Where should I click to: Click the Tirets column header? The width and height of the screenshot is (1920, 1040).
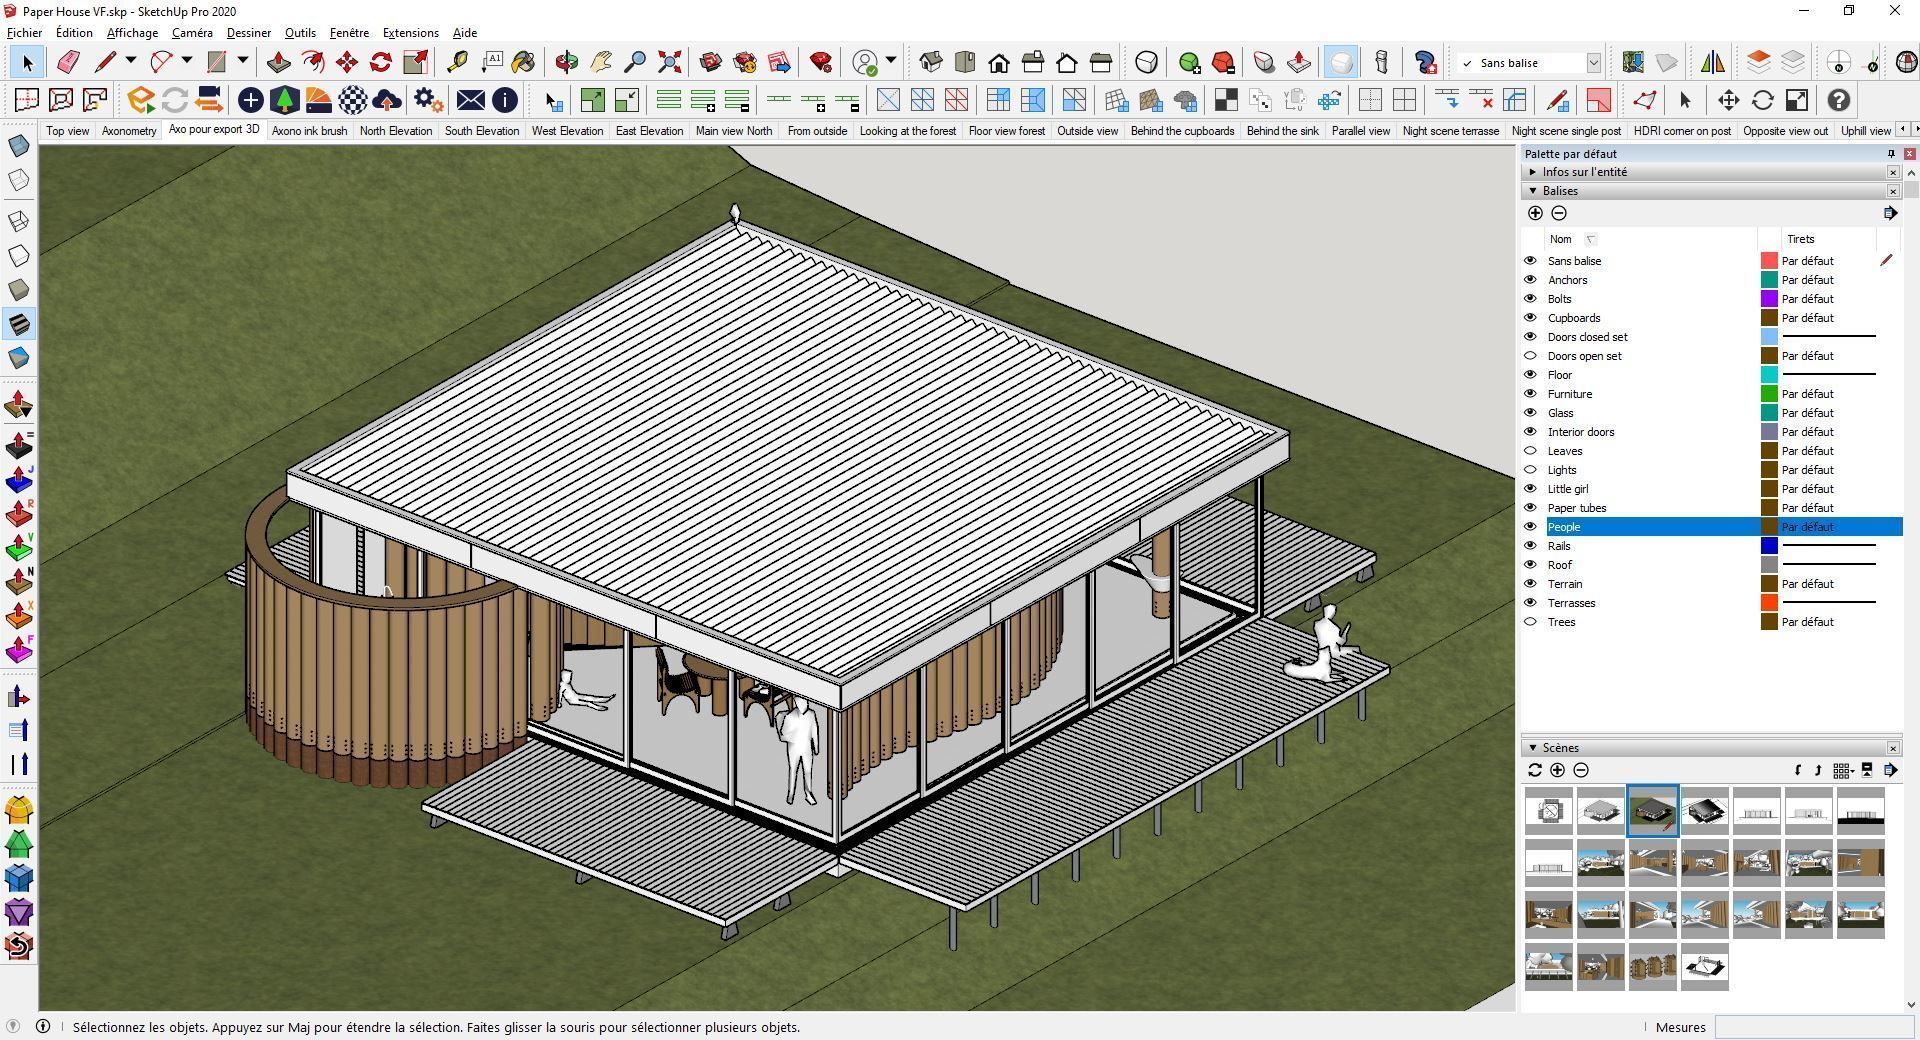click(1800, 239)
